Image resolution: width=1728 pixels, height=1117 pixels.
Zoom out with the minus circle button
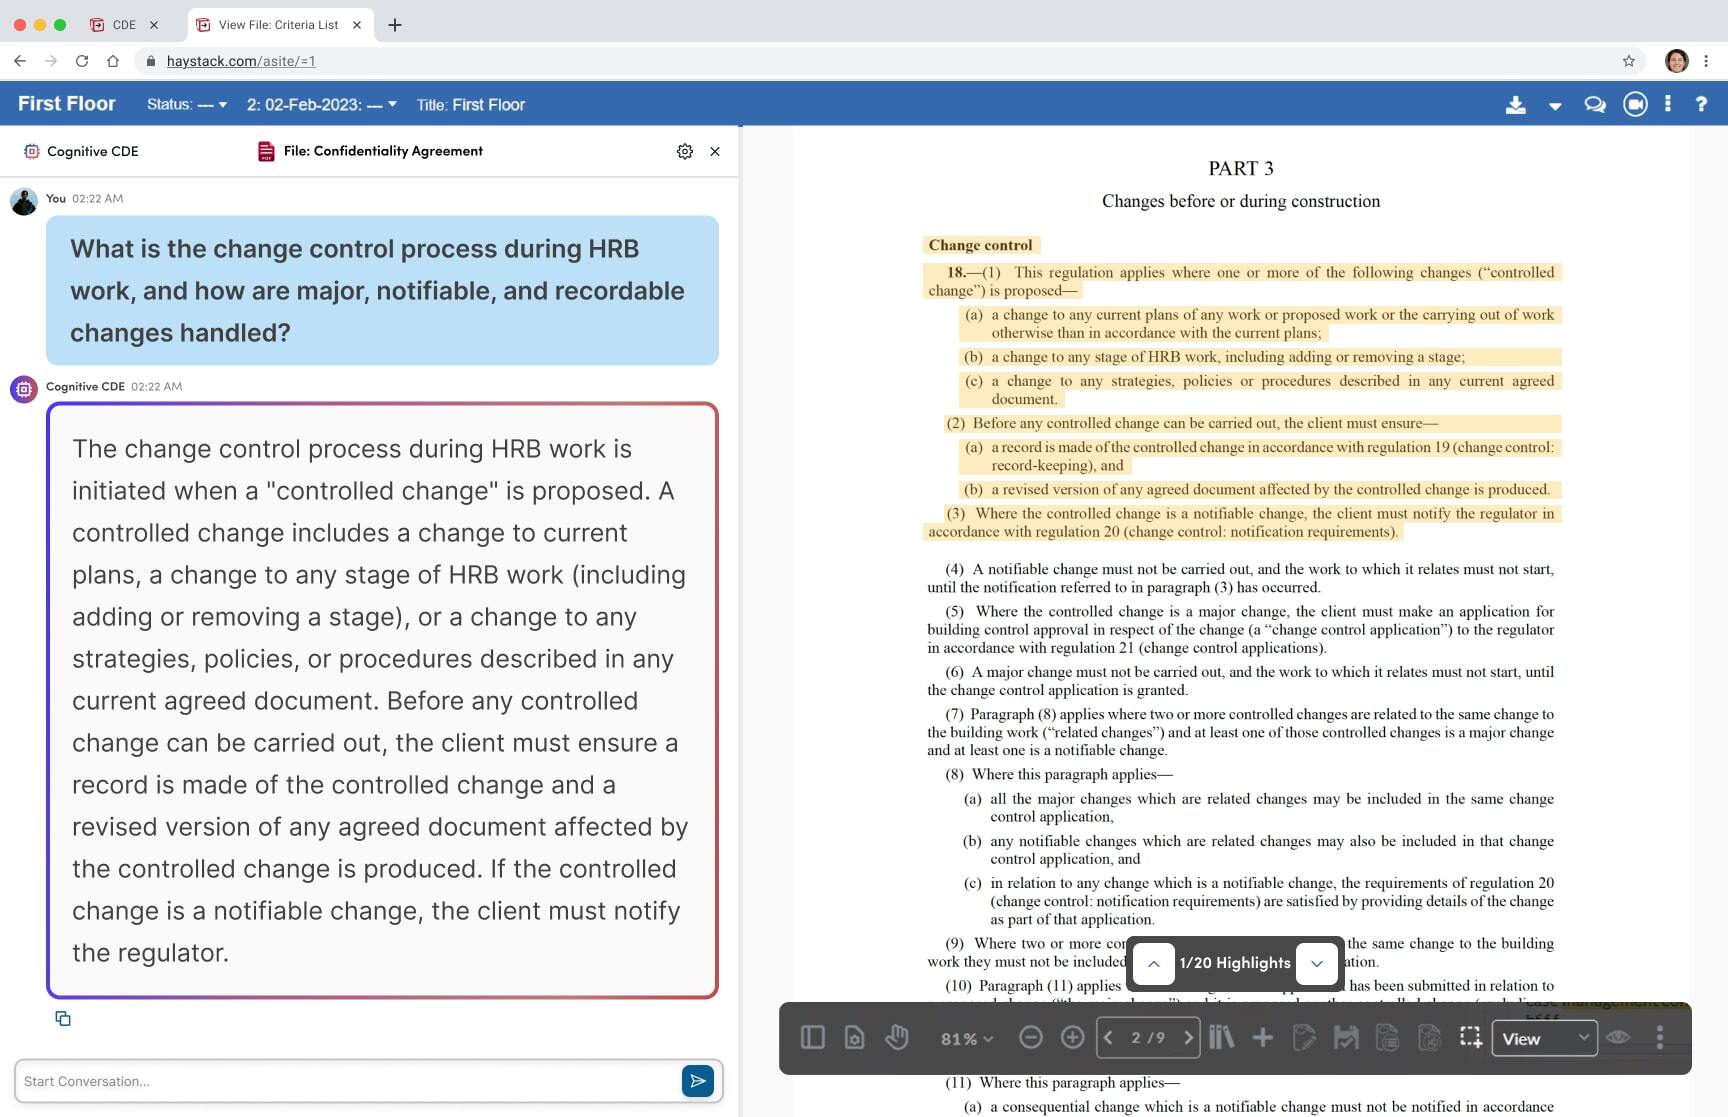pyautogui.click(x=1030, y=1038)
